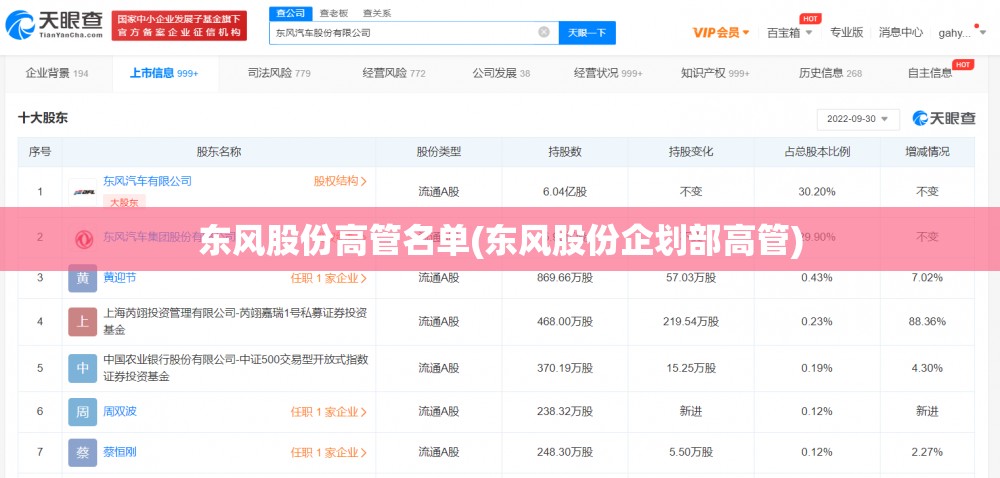
Task: Open the 周双波 shareholder link
Action: point(120,412)
